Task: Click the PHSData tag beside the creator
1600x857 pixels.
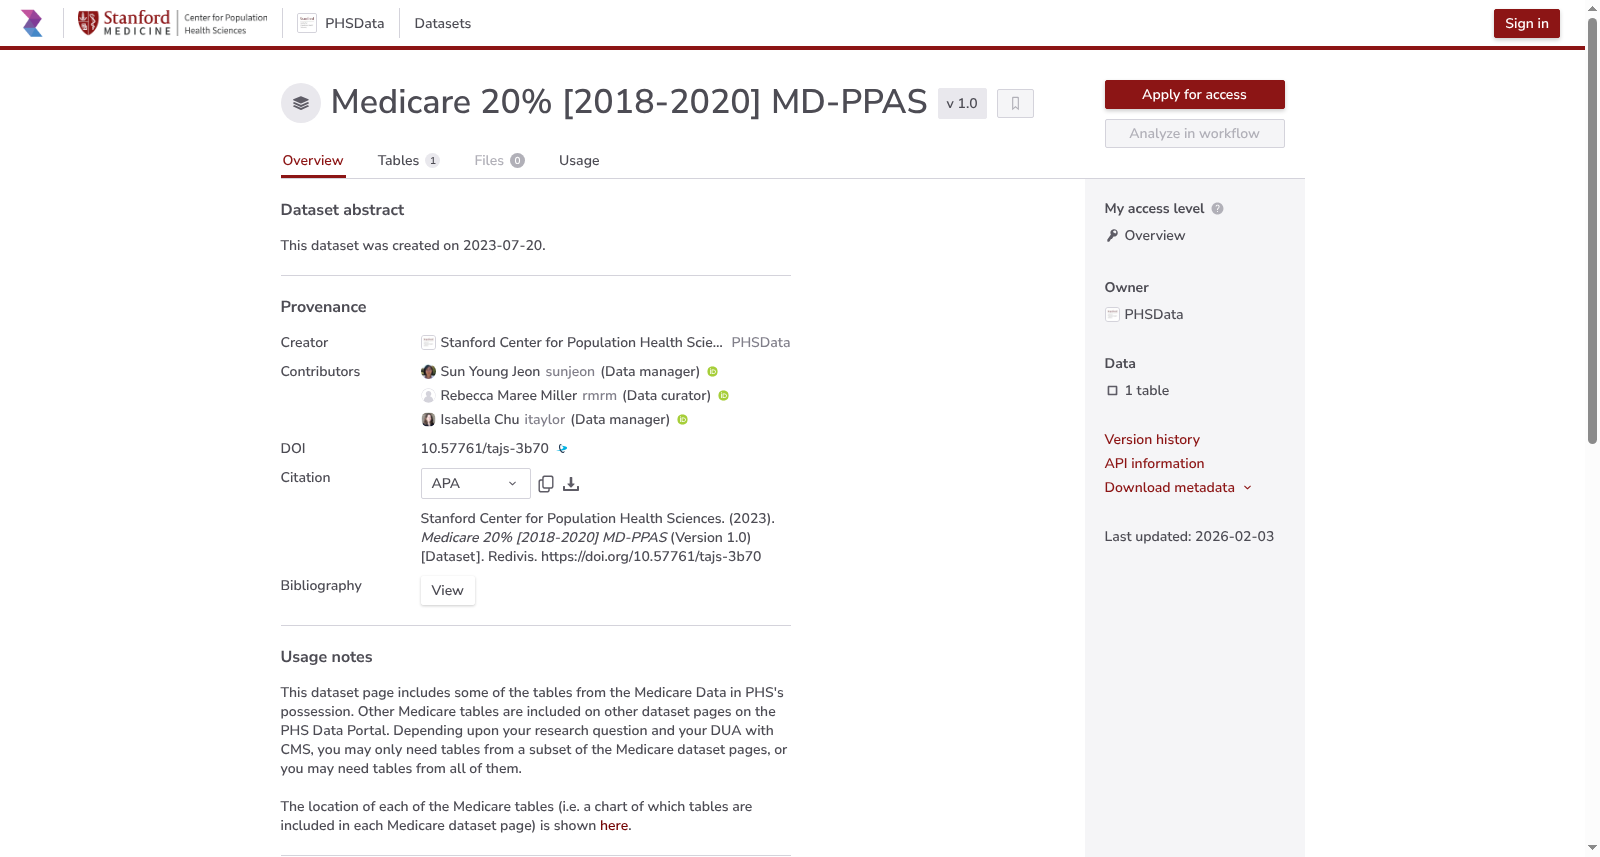Action: pyautogui.click(x=760, y=343)
